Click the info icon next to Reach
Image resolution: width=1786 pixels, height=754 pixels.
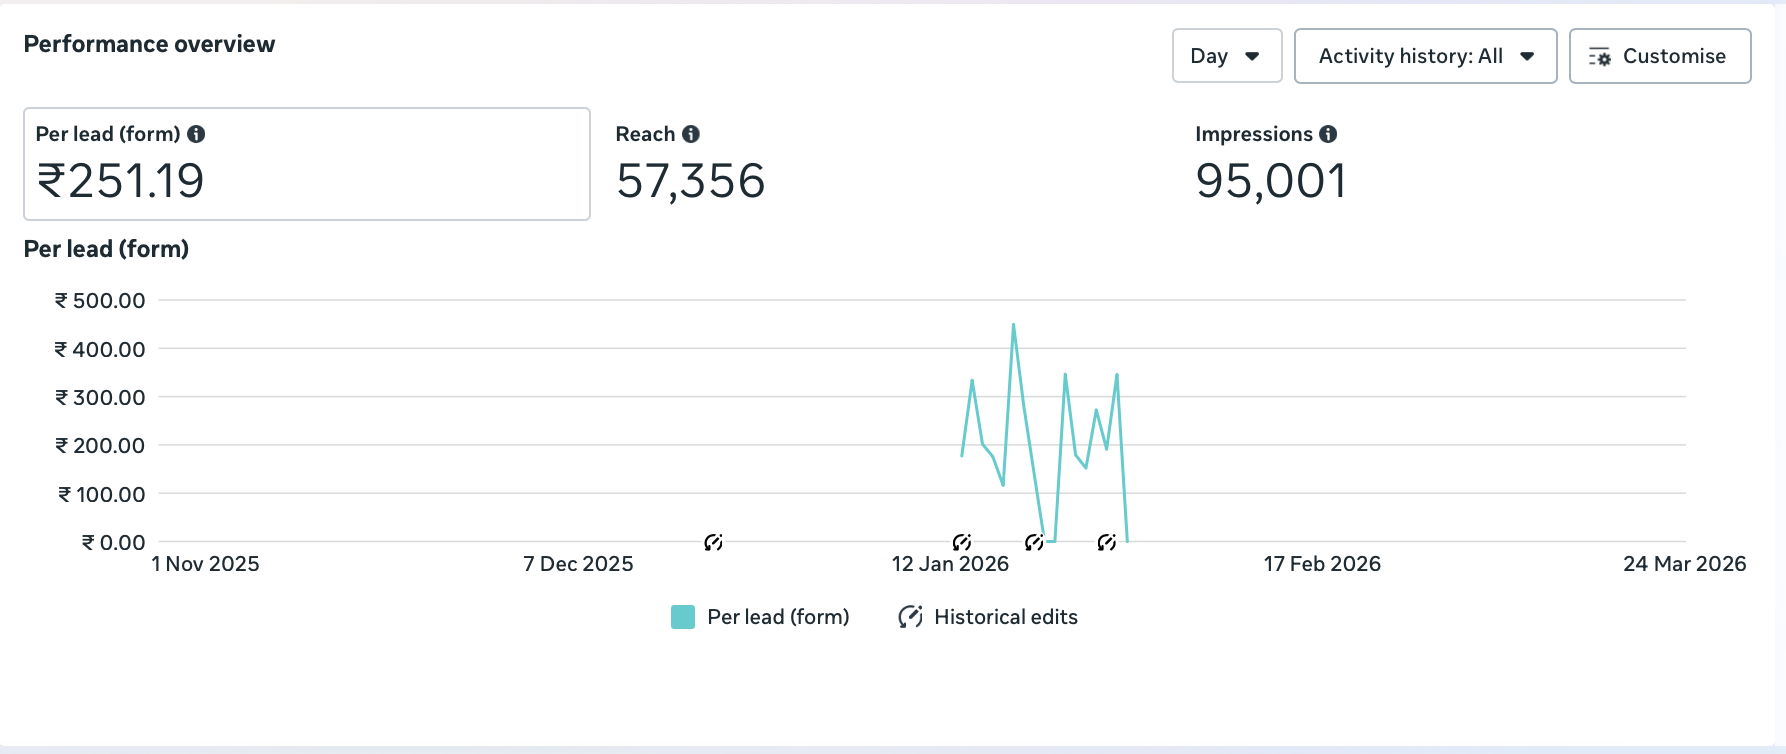click(x=691, y=134)
